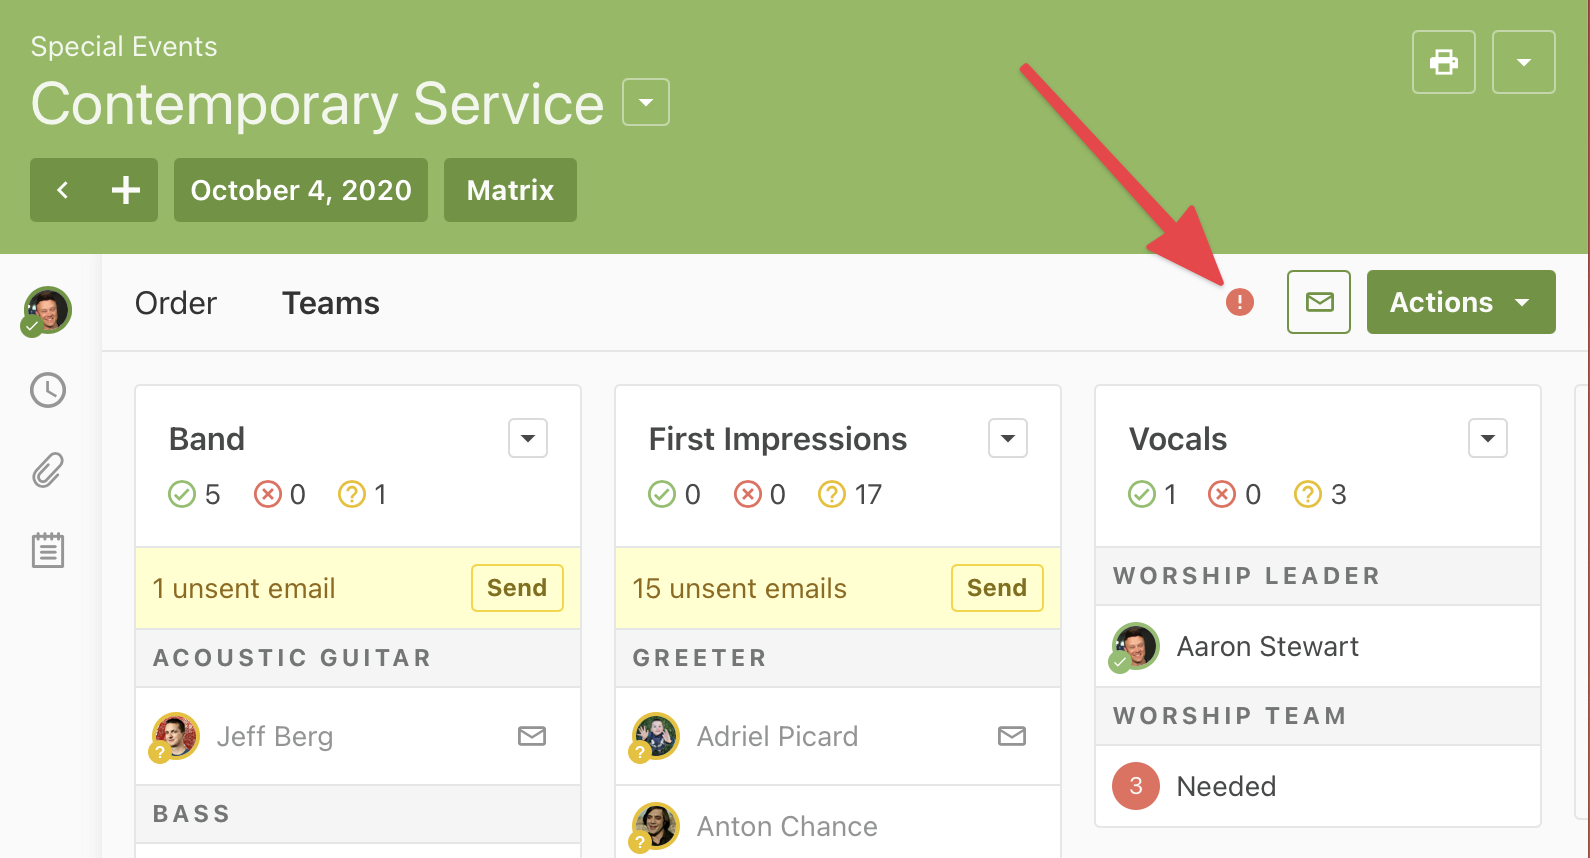Click the 3 Needed worship team position
The image size is (1590, 858).
[1226, 786]
